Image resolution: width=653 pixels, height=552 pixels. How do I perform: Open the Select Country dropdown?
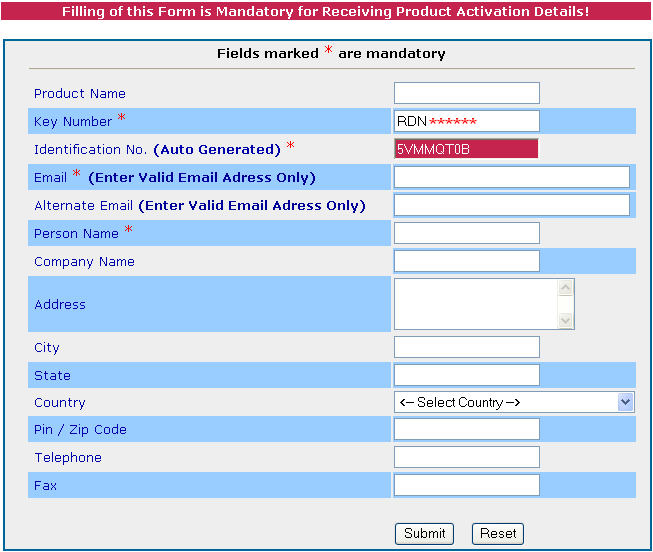[x=515, y=402]
